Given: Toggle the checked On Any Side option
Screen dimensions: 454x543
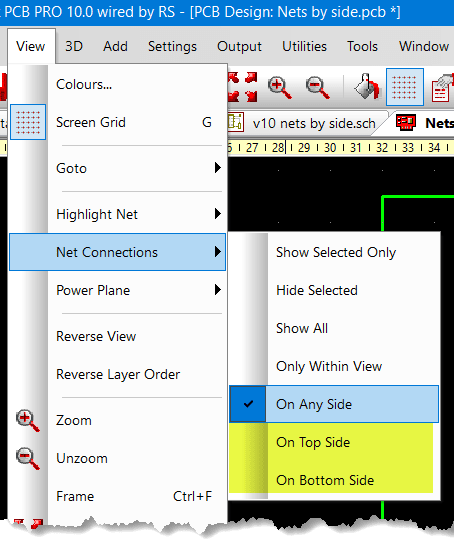Looking at the screenshot, I should [334, 404].
